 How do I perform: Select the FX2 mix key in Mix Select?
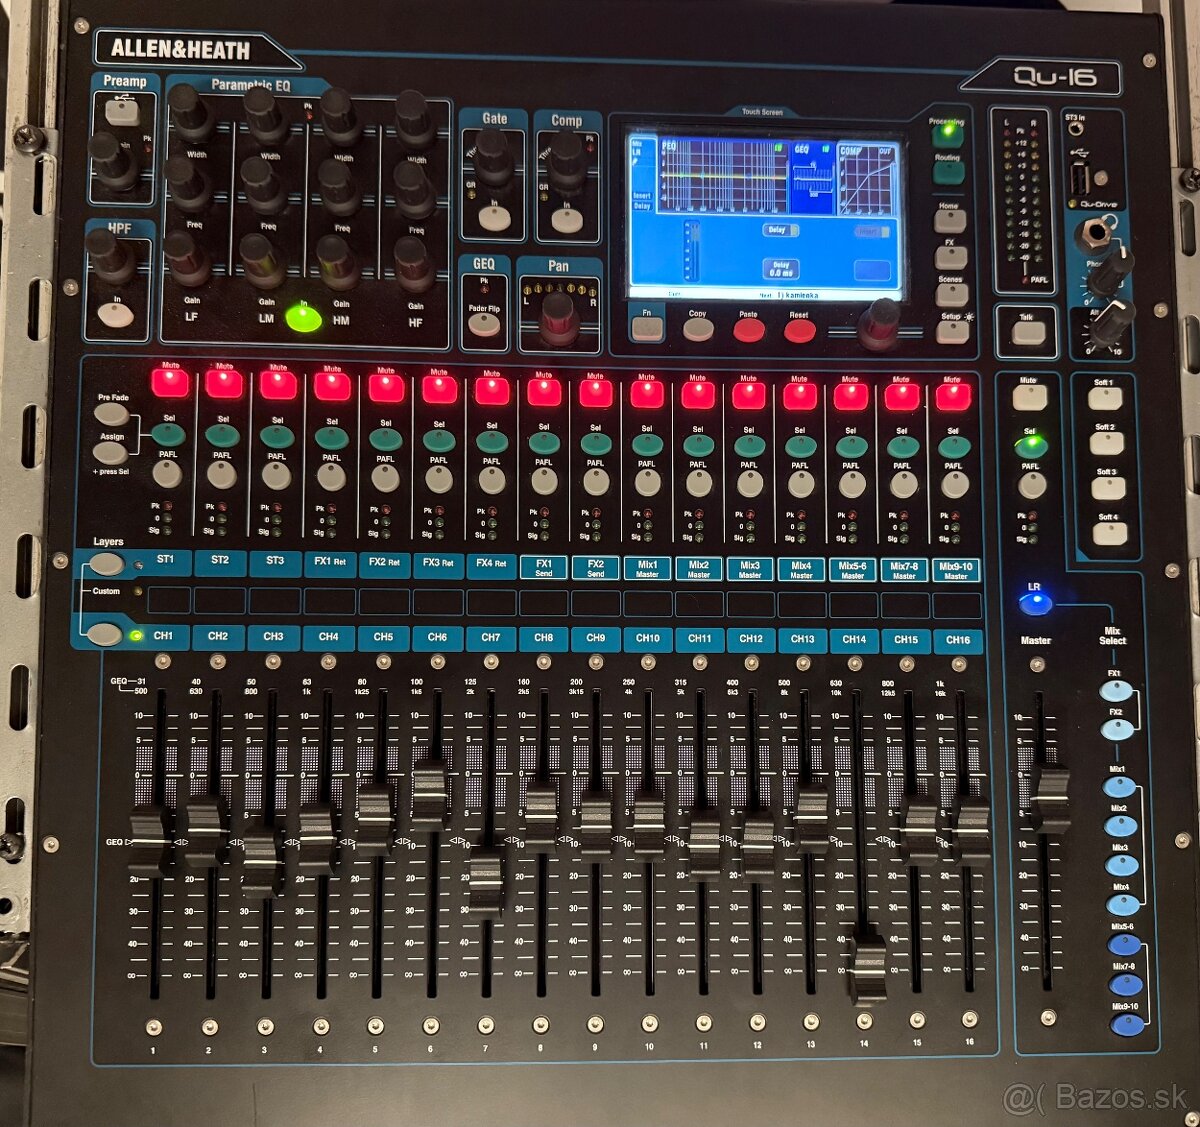tap(1117, 730)
